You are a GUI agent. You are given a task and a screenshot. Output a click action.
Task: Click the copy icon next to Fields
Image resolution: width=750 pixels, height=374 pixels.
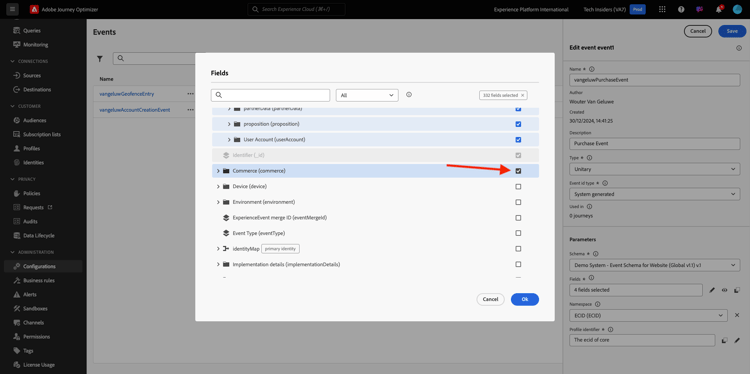coord(737,290)
